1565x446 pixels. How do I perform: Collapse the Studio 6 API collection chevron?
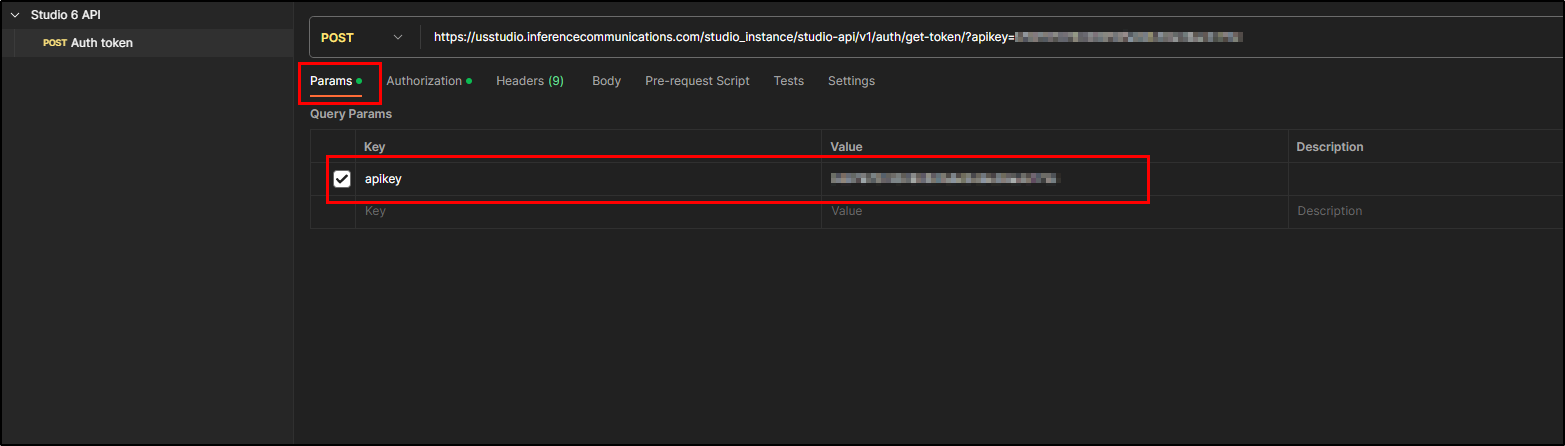pyautogui.click(x=15, y=15)
